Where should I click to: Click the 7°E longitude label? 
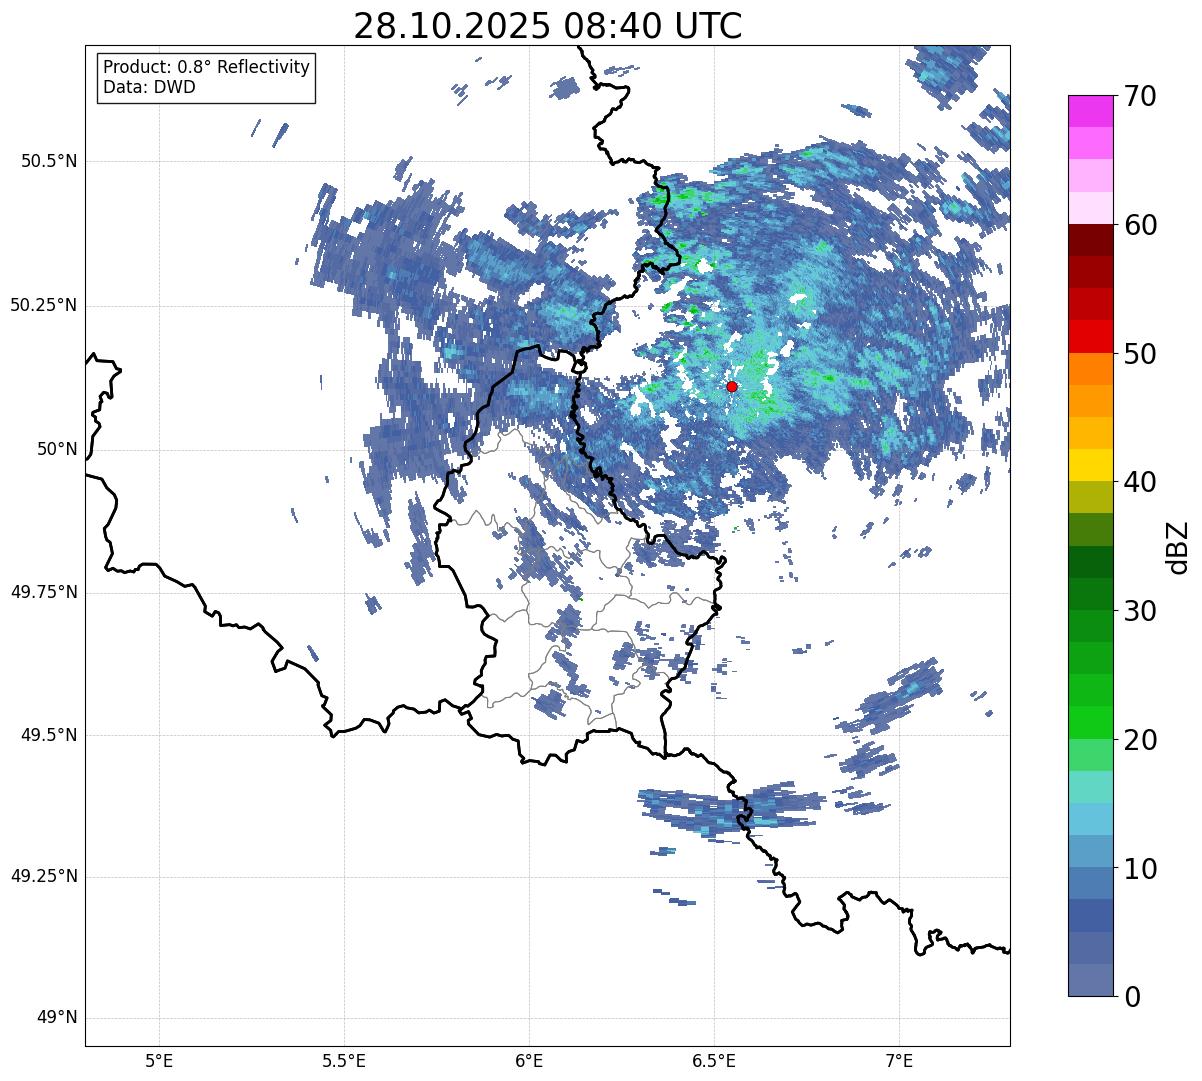coord(899,1061)
